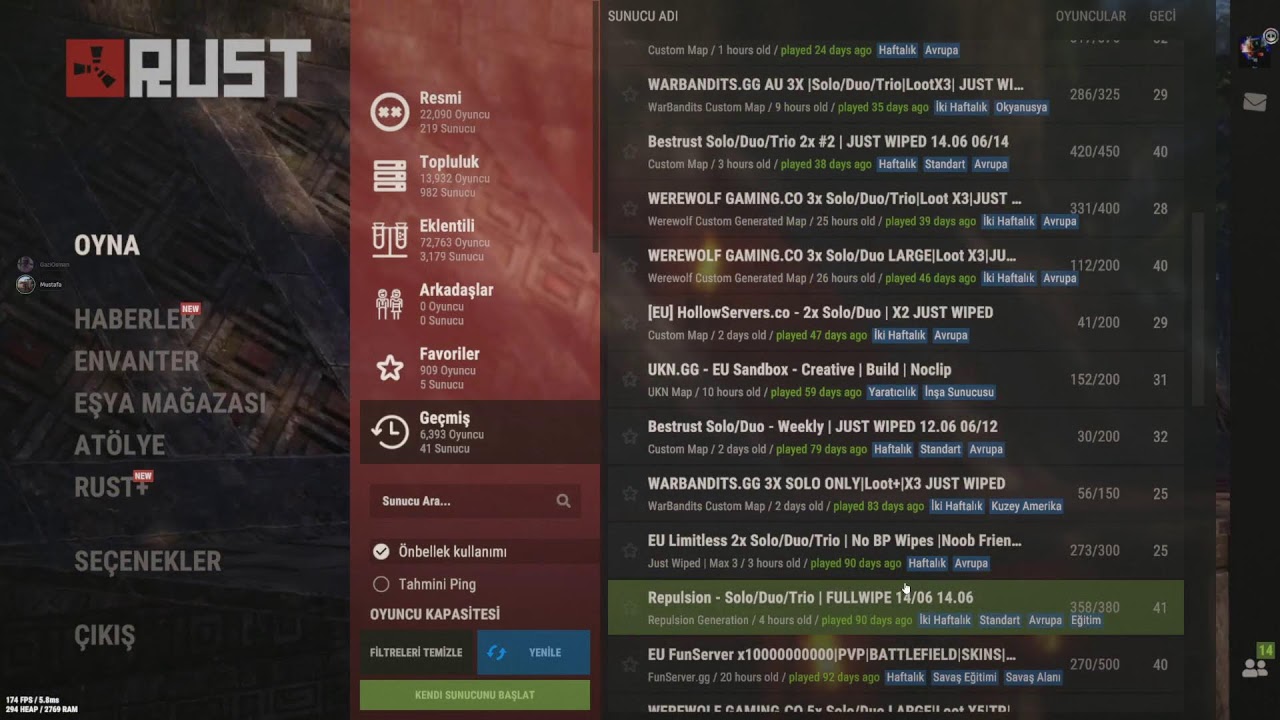The height and width of the screenshot is (720, 1280).
Task: Select the WARBANDITS.GG AU 3X server row
Action: [x=896, y=95]
